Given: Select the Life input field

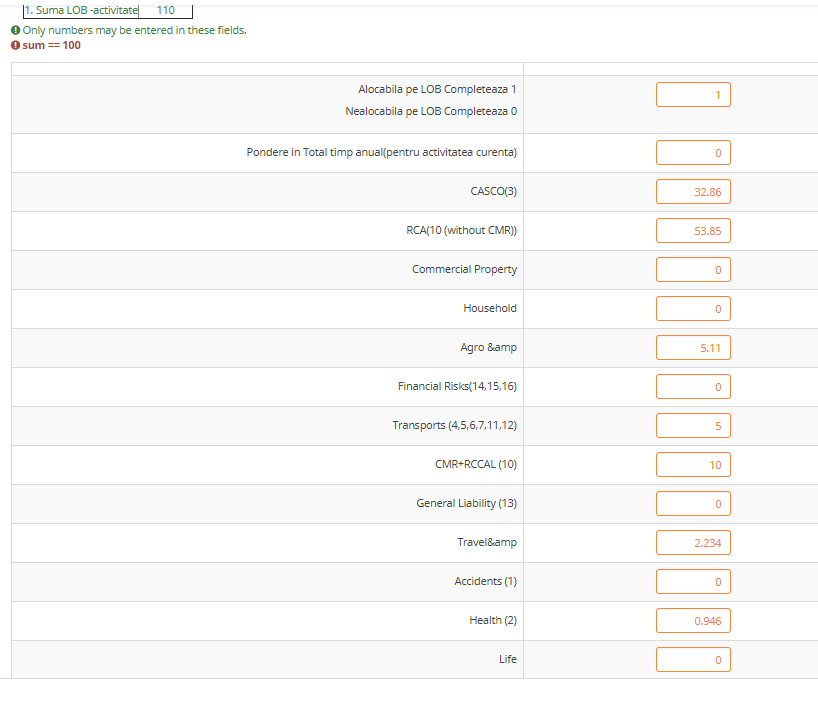Looking at the screenshot, I should [x=693, y=659].
